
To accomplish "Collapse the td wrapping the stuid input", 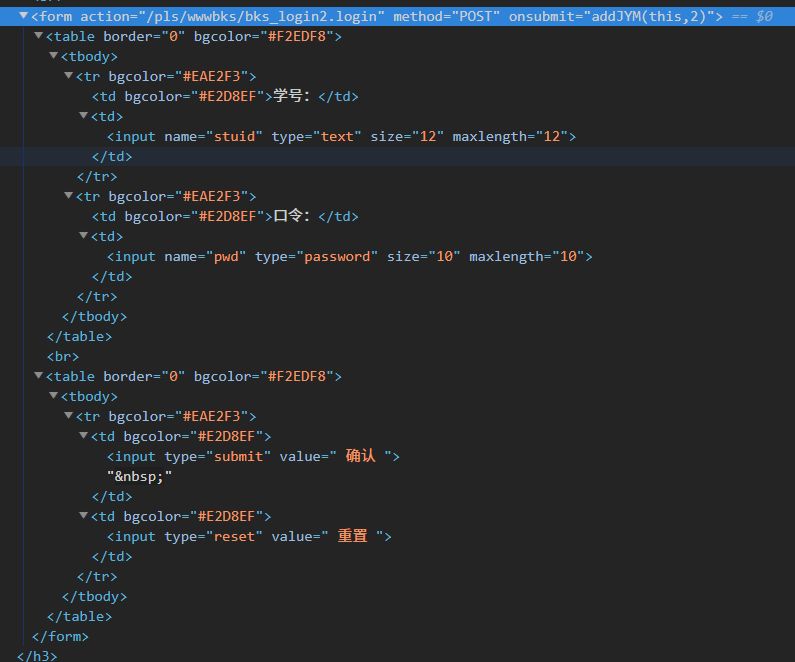I will (x=84, y=116).
